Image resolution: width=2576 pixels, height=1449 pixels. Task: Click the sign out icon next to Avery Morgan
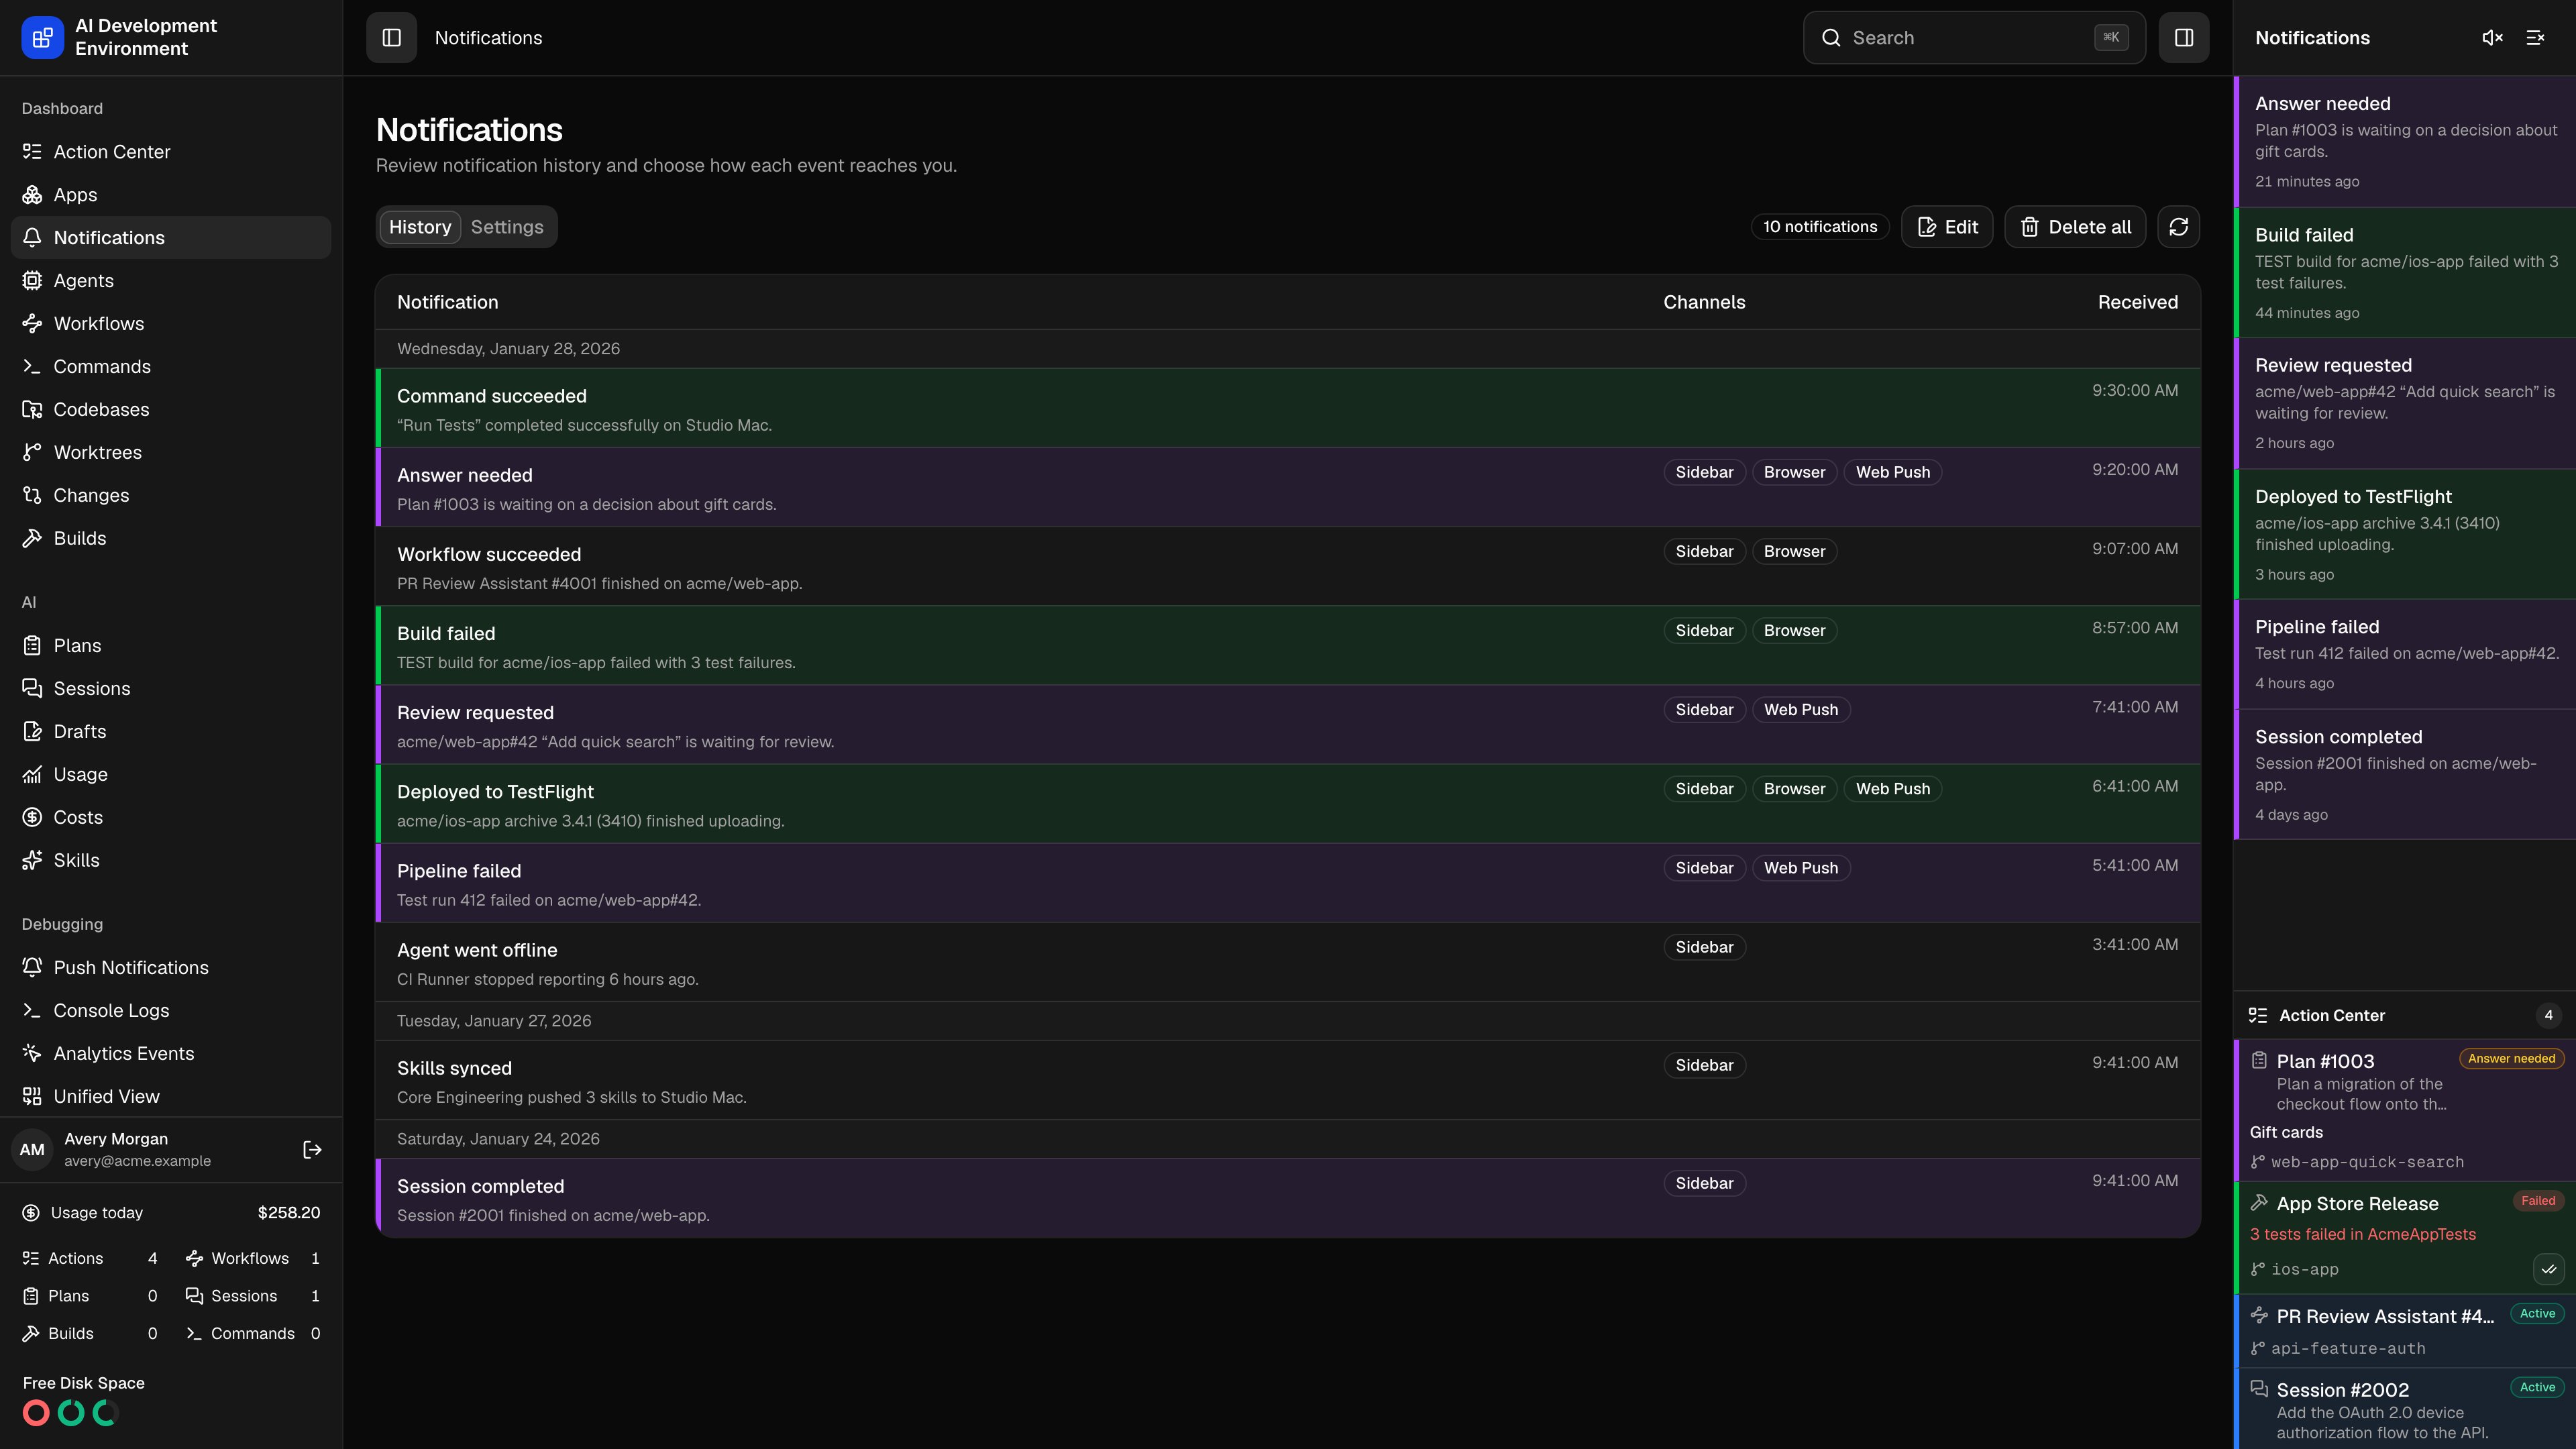pyautogui.click(x=312, y=1150)
